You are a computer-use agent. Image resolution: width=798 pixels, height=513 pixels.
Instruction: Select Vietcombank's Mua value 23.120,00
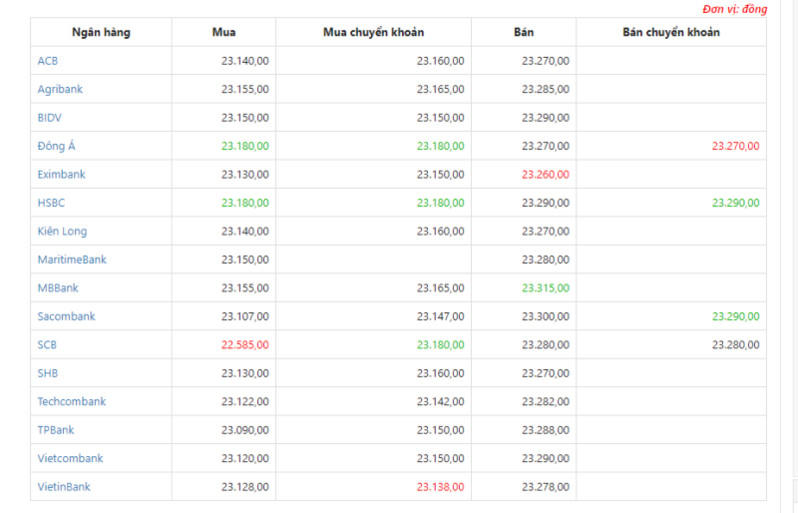(x=245, y=459)
